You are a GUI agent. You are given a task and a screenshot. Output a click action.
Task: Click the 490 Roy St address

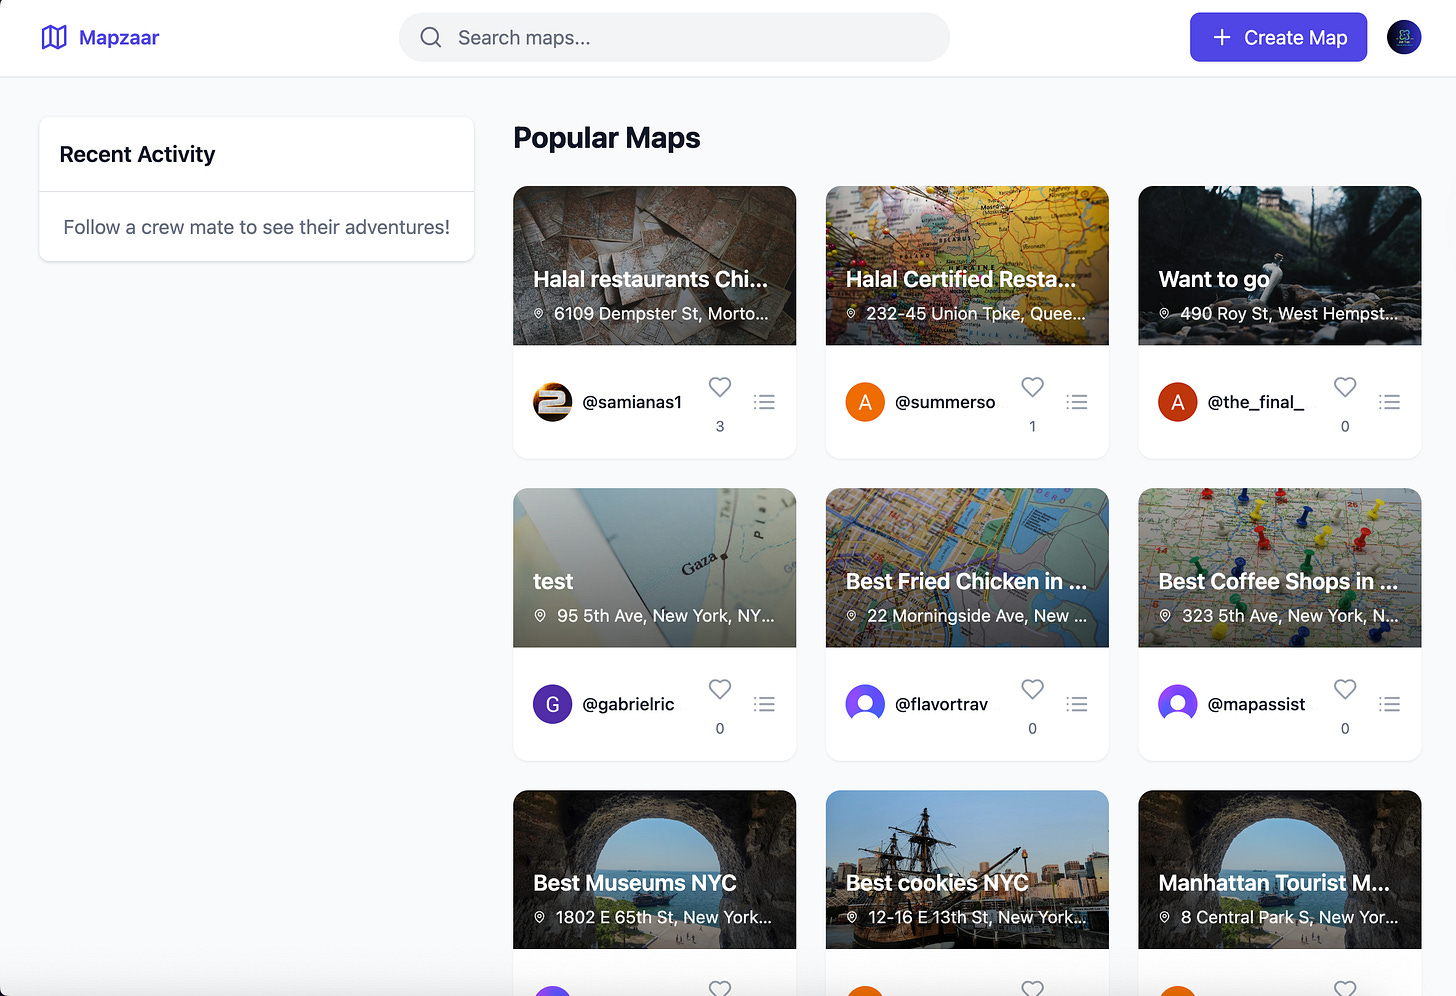(1288, 314)
